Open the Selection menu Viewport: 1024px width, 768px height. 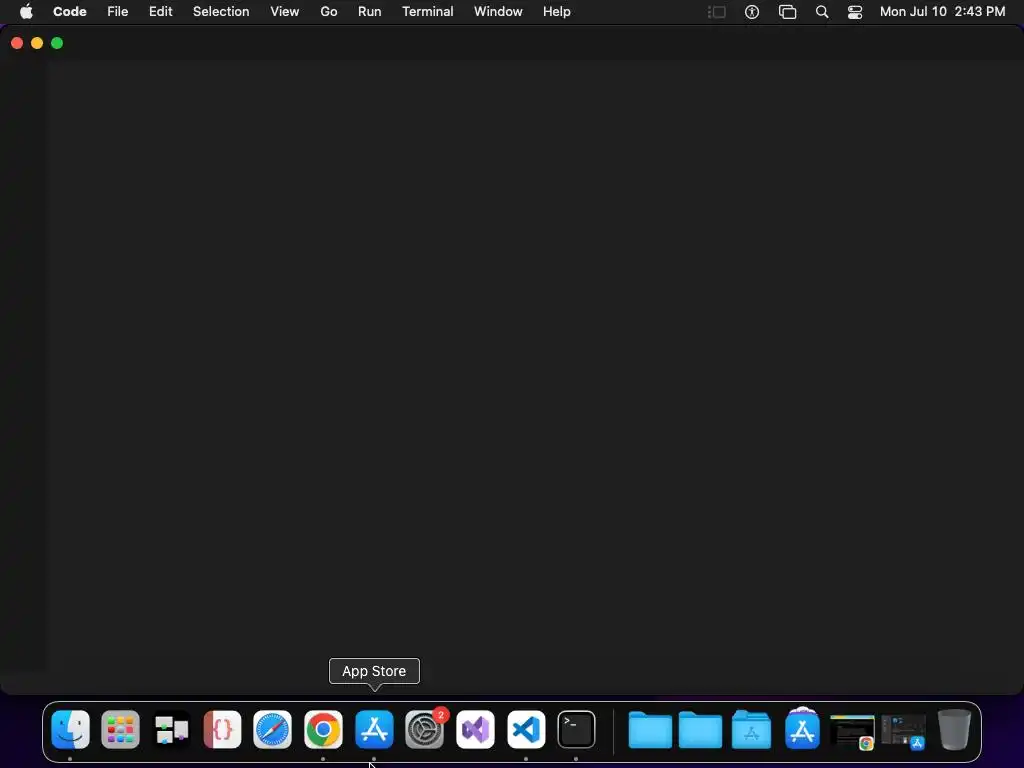click(x=221, y=12)
